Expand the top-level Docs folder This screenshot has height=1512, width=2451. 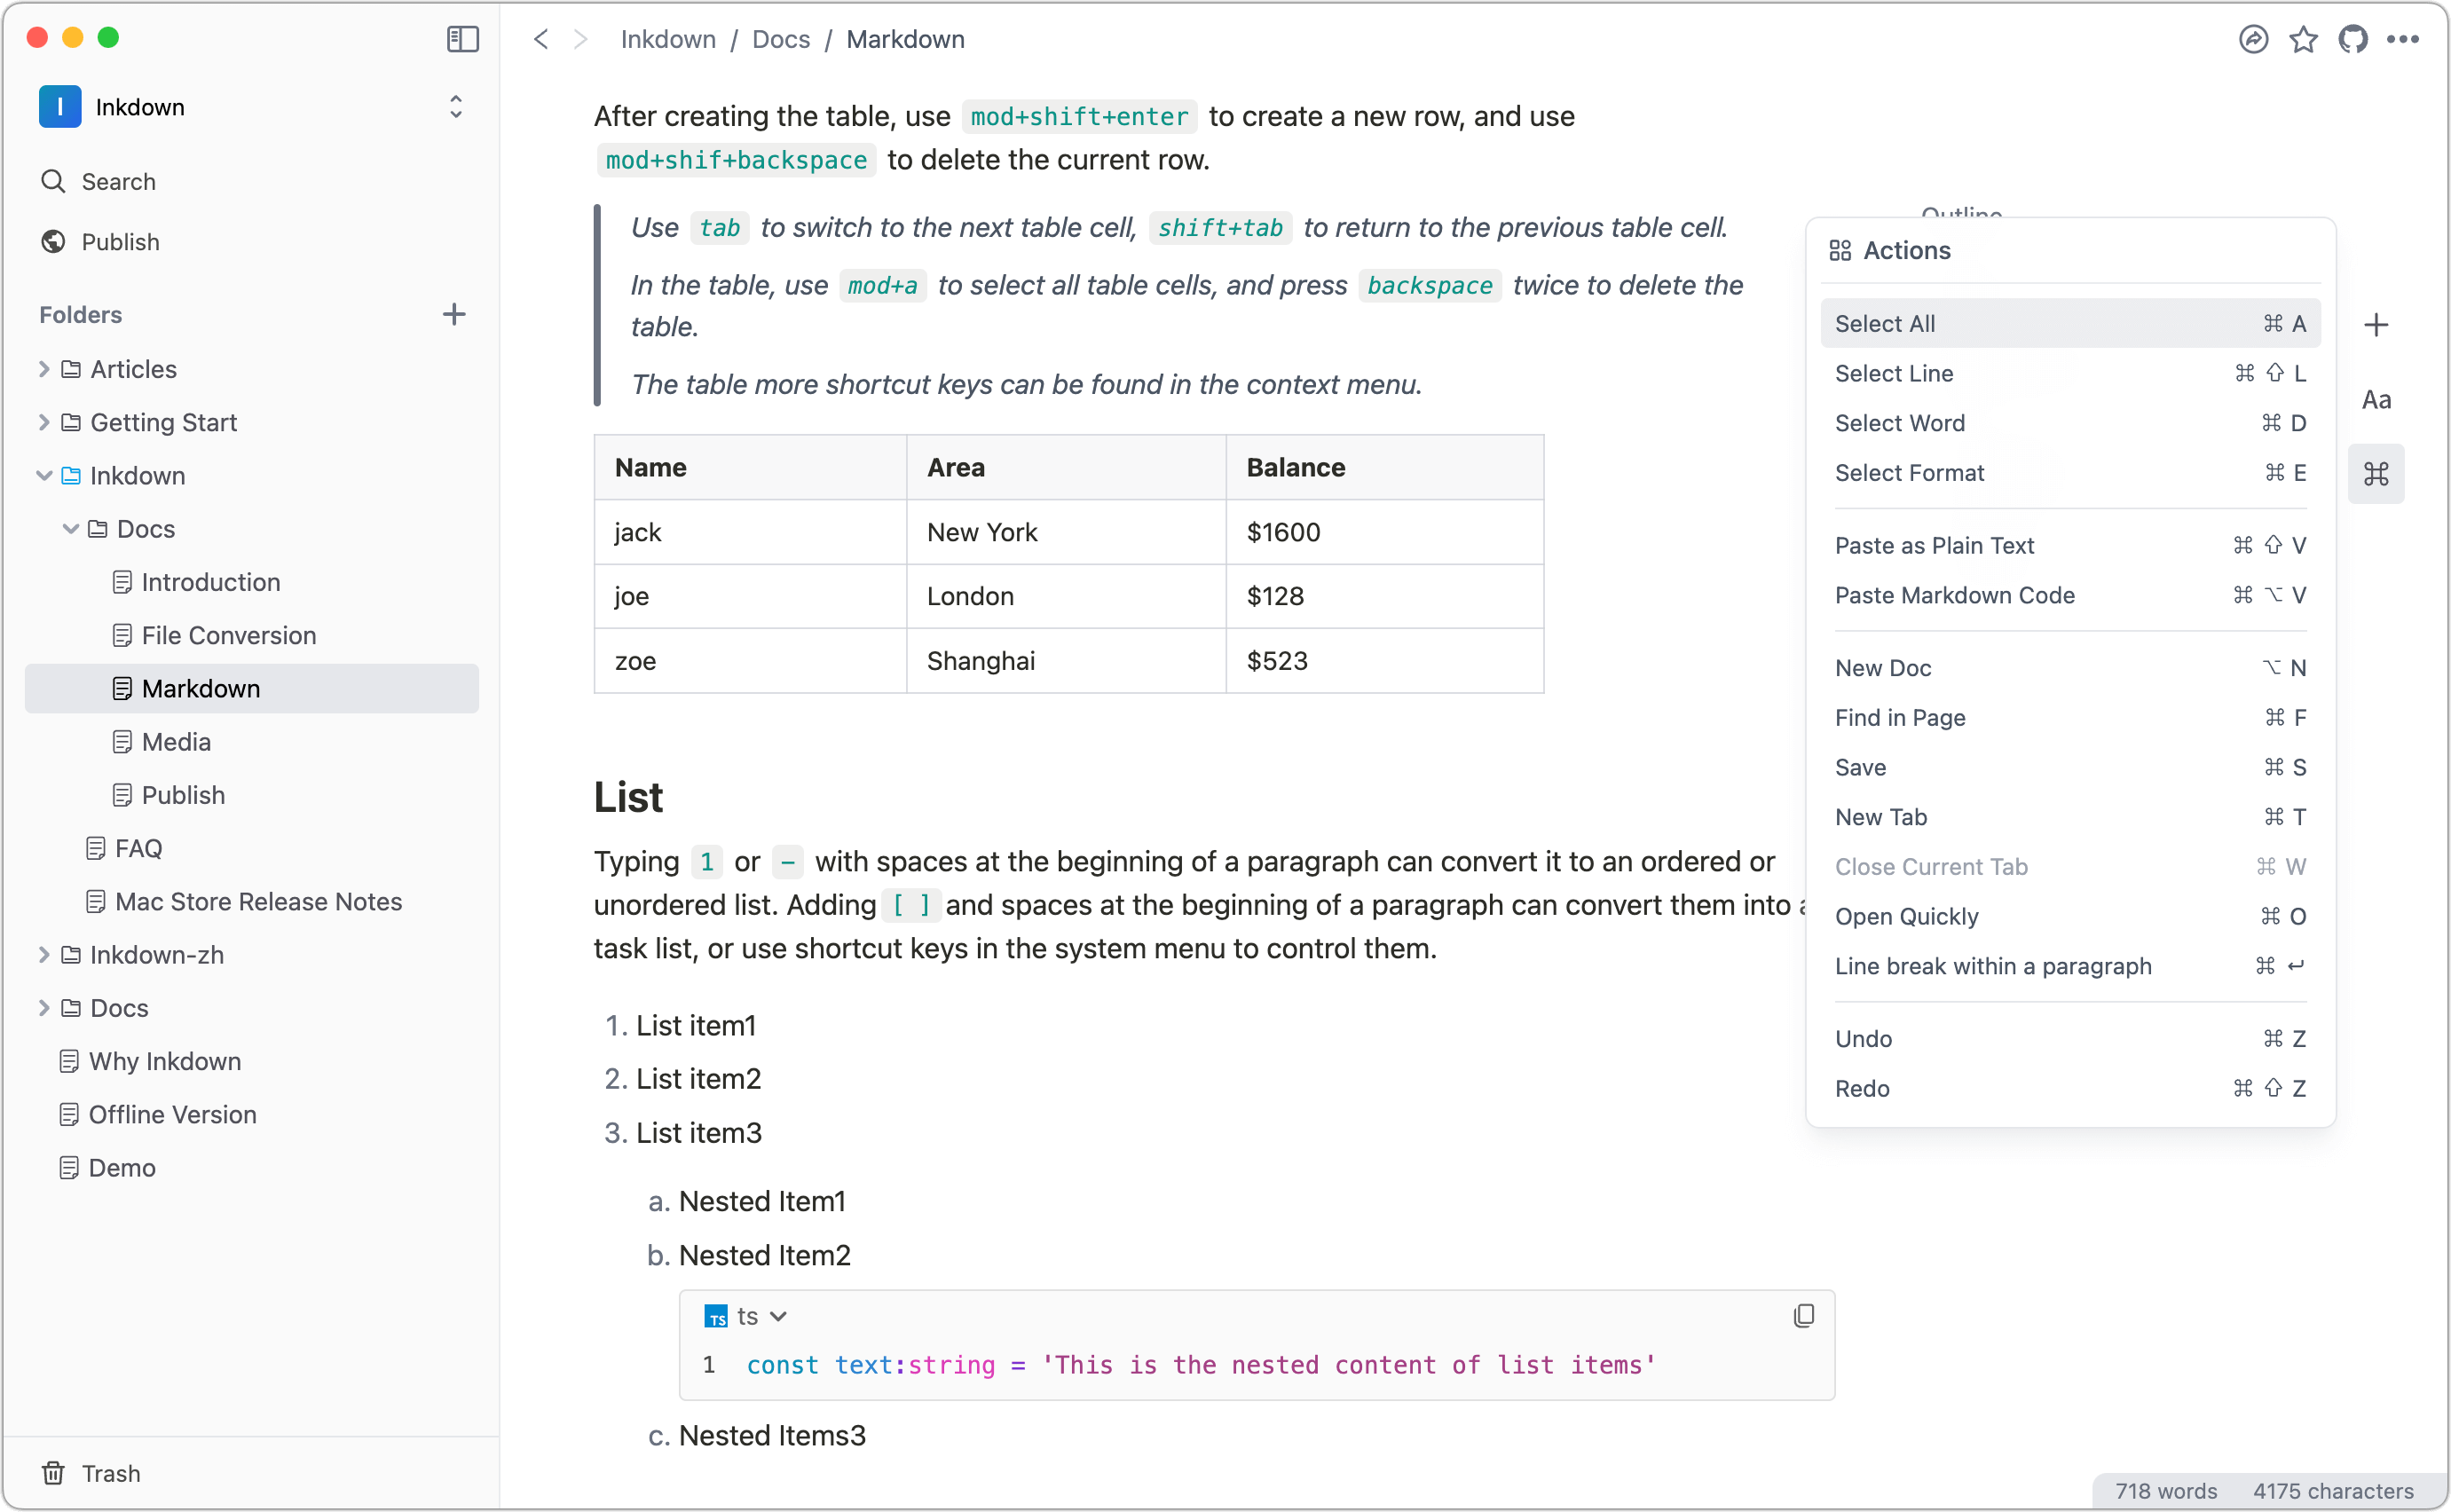tap(43, 1007)
